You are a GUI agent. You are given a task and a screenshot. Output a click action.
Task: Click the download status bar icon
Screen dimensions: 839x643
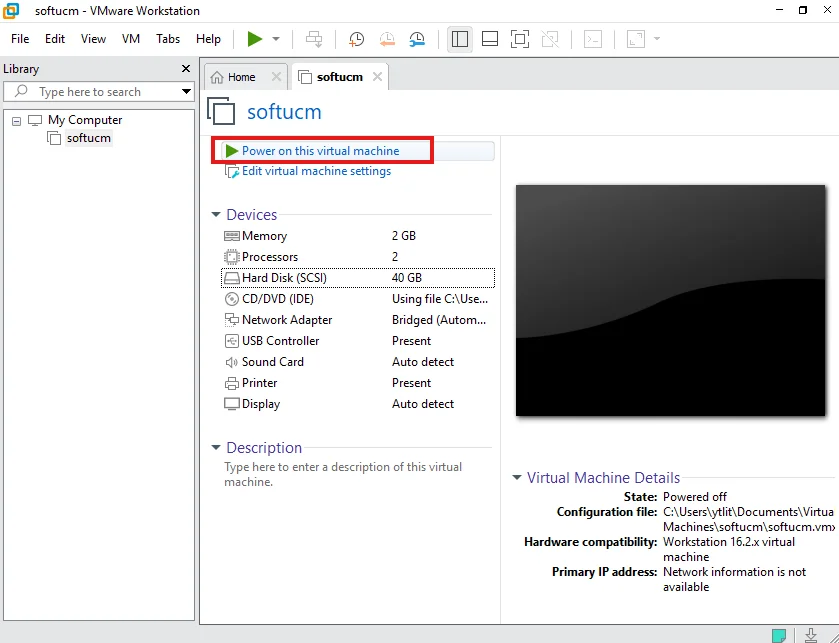[x=811, y=636]
